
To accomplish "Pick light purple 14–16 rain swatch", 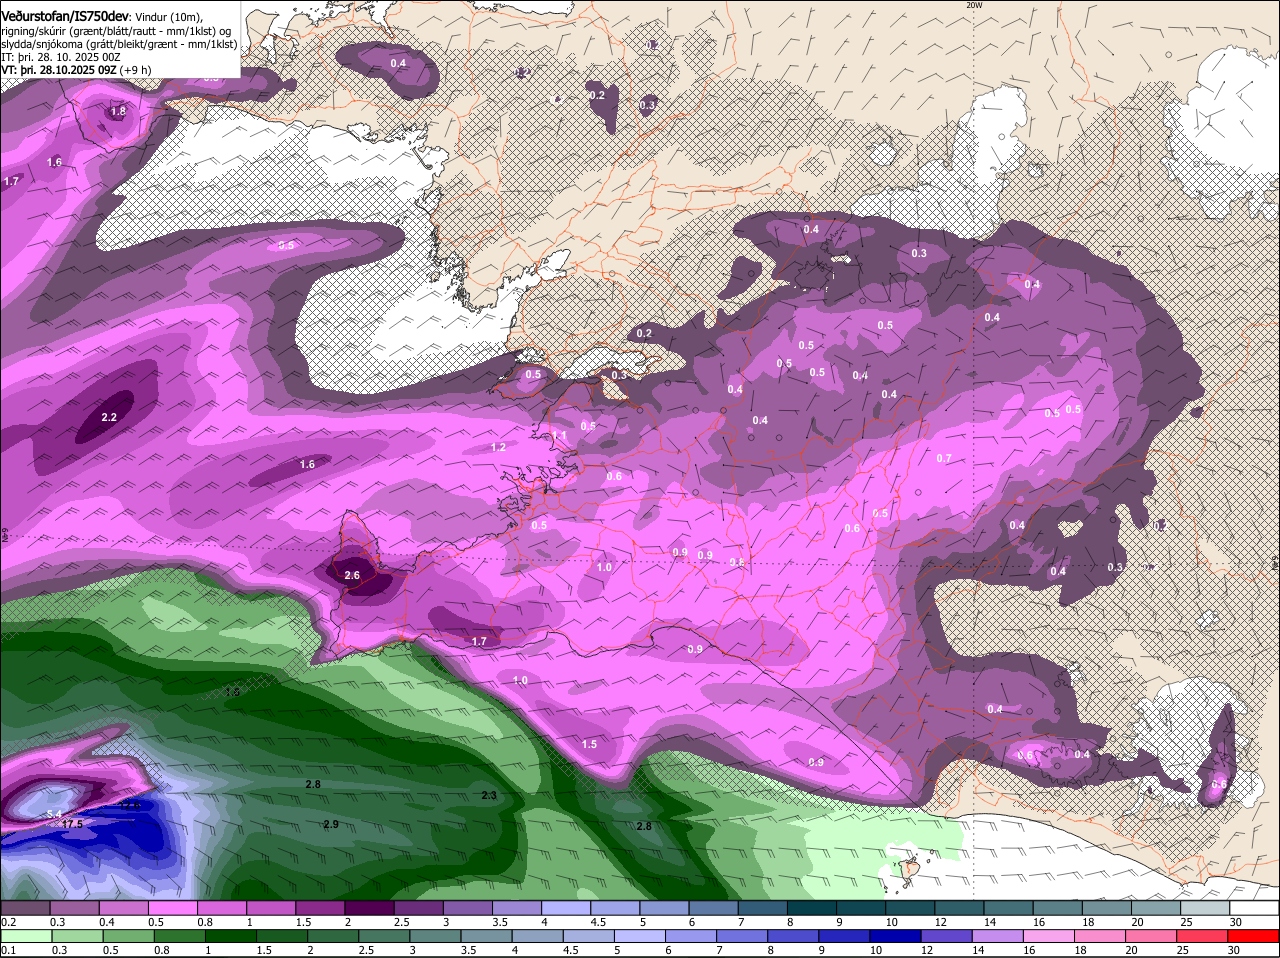I will tap(999, 936).
